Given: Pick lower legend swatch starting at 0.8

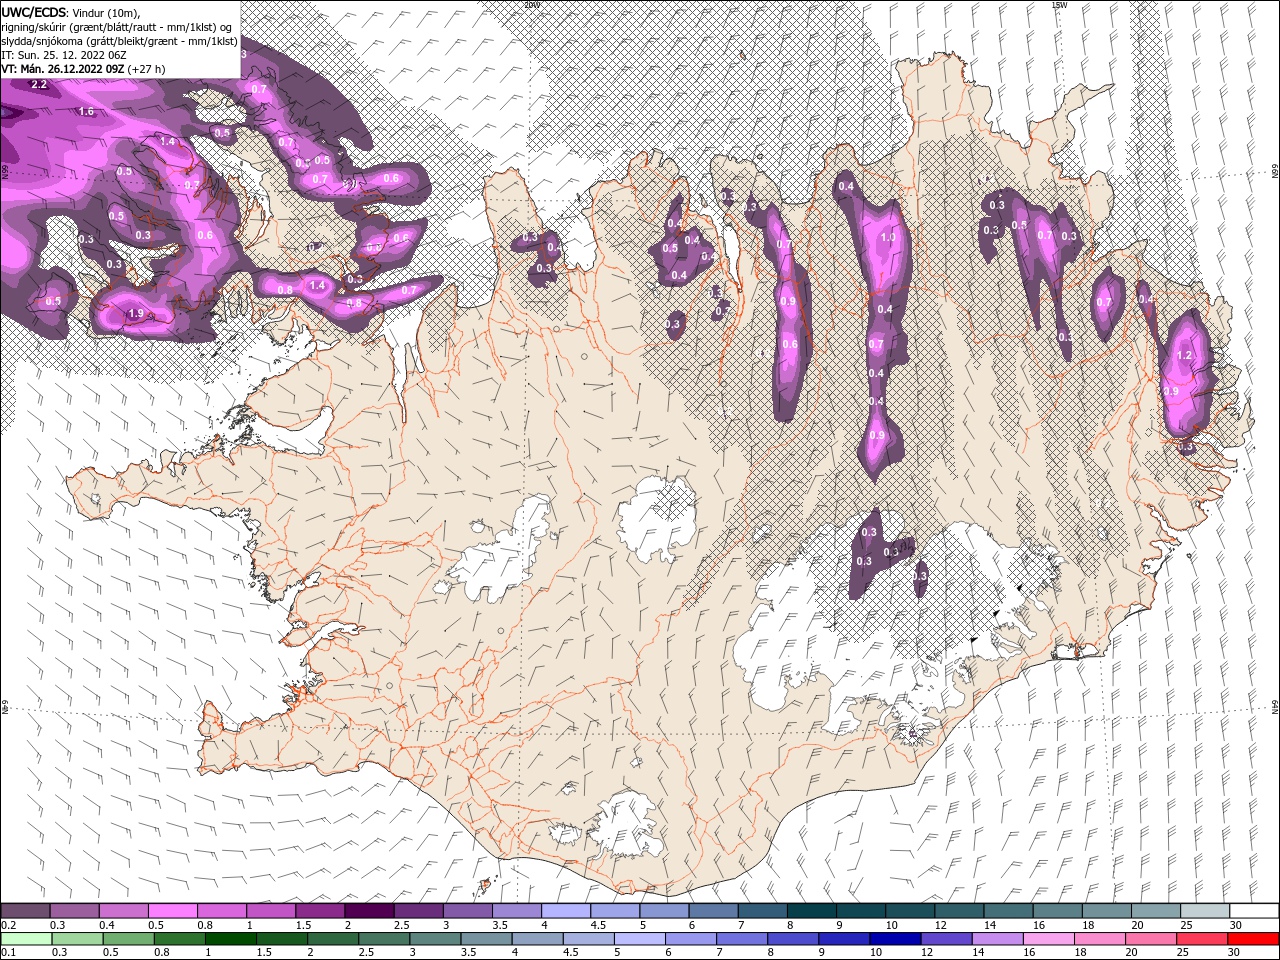Looking at the screenshot, I should [x=179, y=939].
